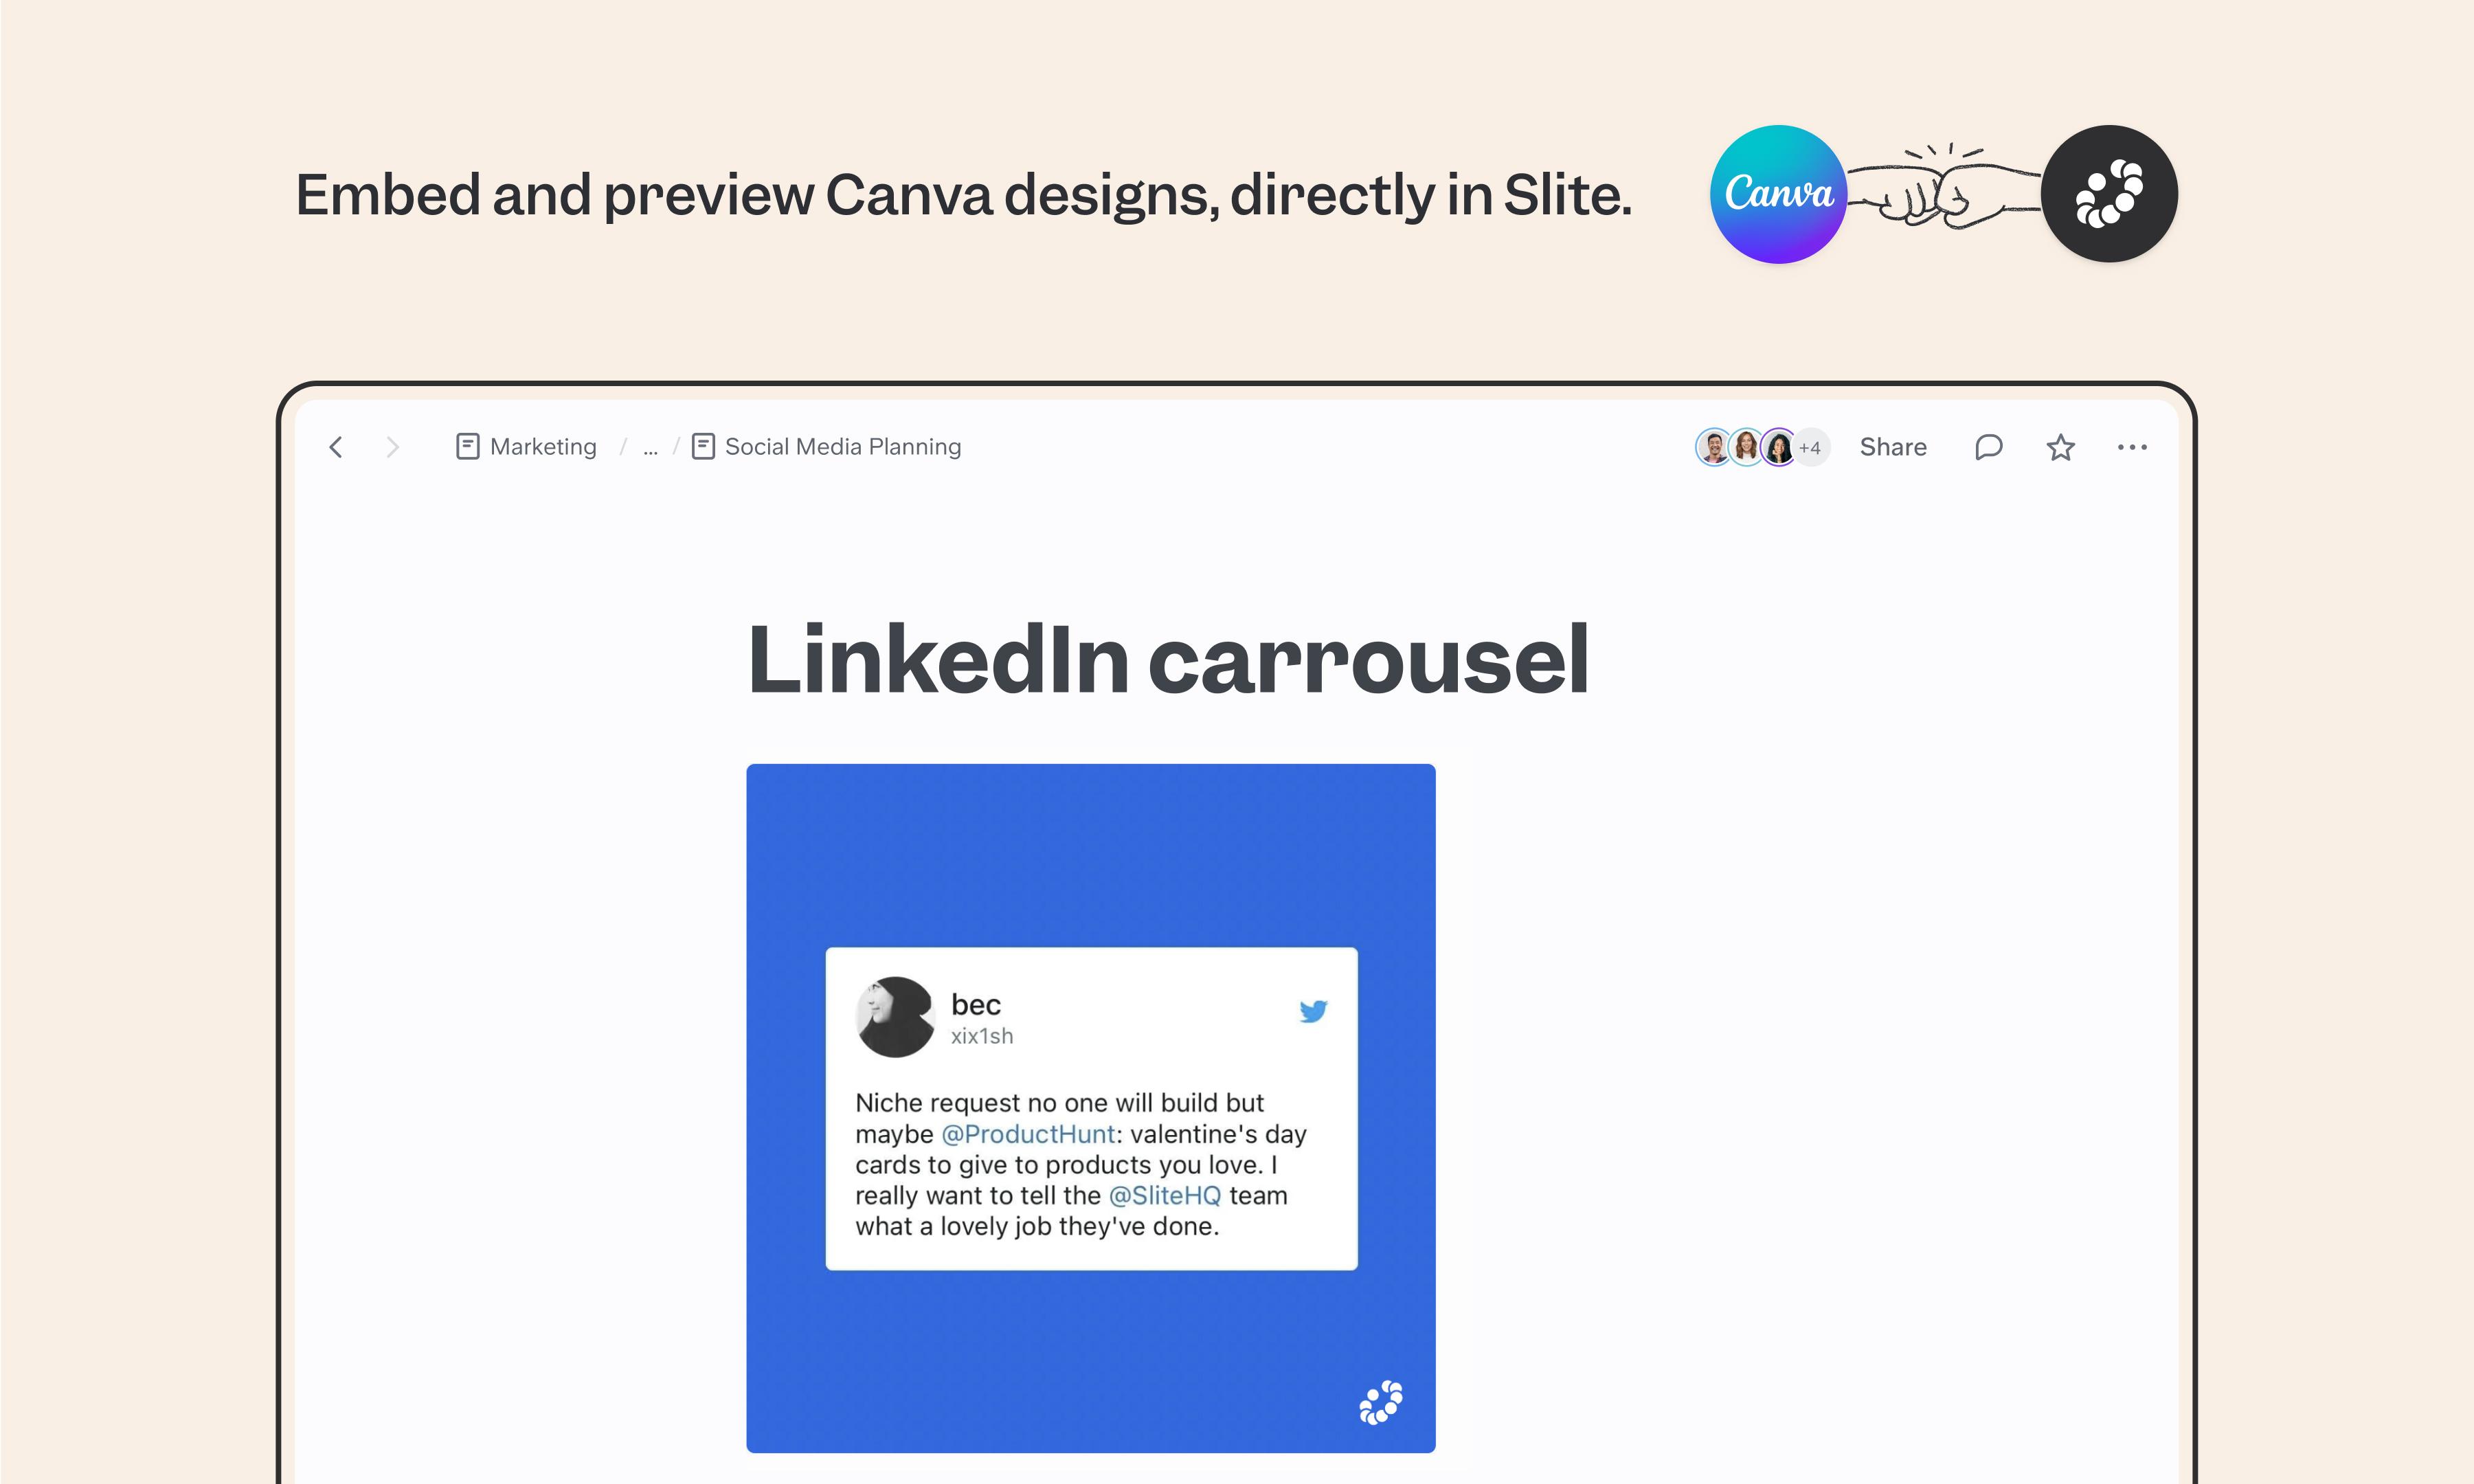Show the +4 more collaborators
Screen dimensions: 2474x1484
pos(1811,447)
